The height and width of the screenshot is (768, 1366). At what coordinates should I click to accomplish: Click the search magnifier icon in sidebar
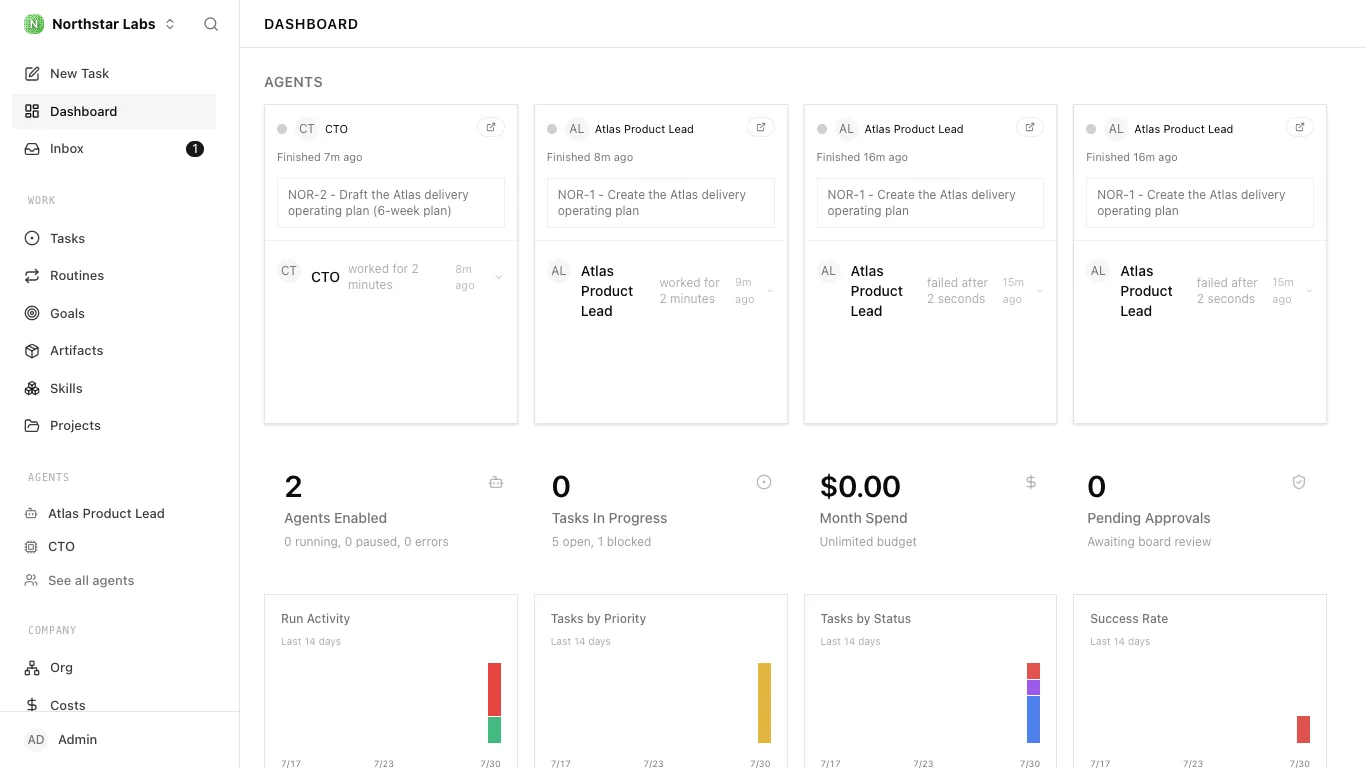(211, 24)
